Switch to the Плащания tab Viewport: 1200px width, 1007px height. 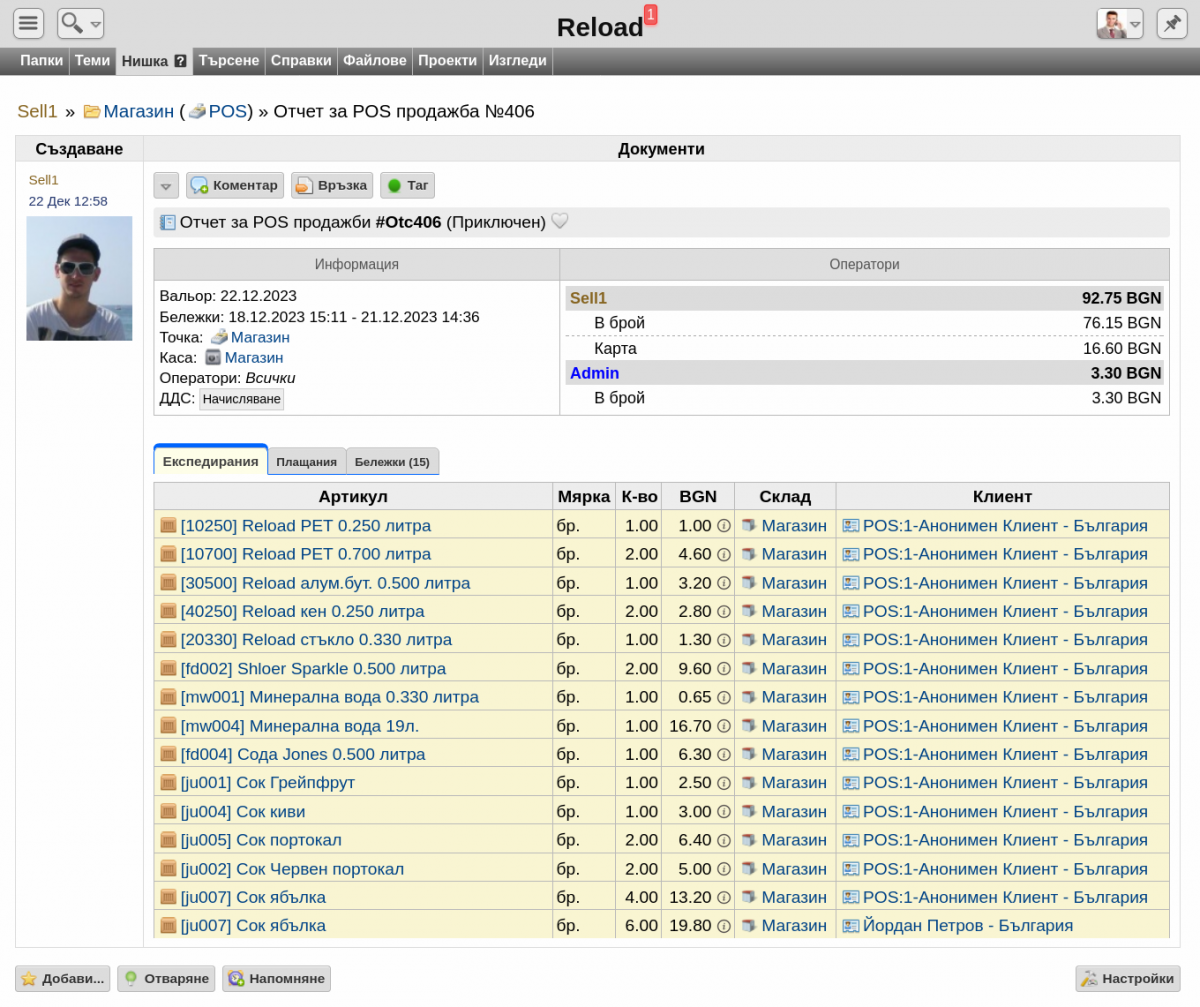(306, 462)
